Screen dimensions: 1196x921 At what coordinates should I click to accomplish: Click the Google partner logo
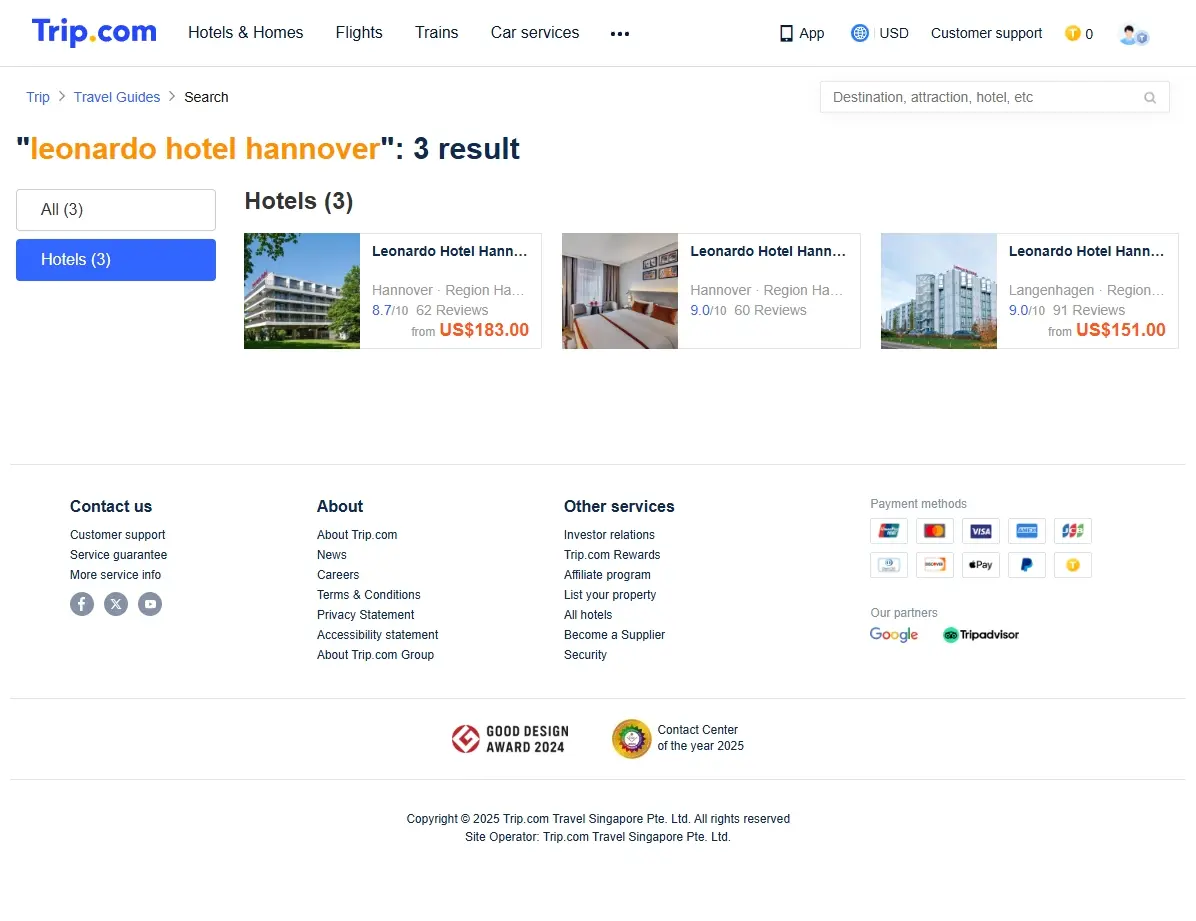tap(894, 635)
